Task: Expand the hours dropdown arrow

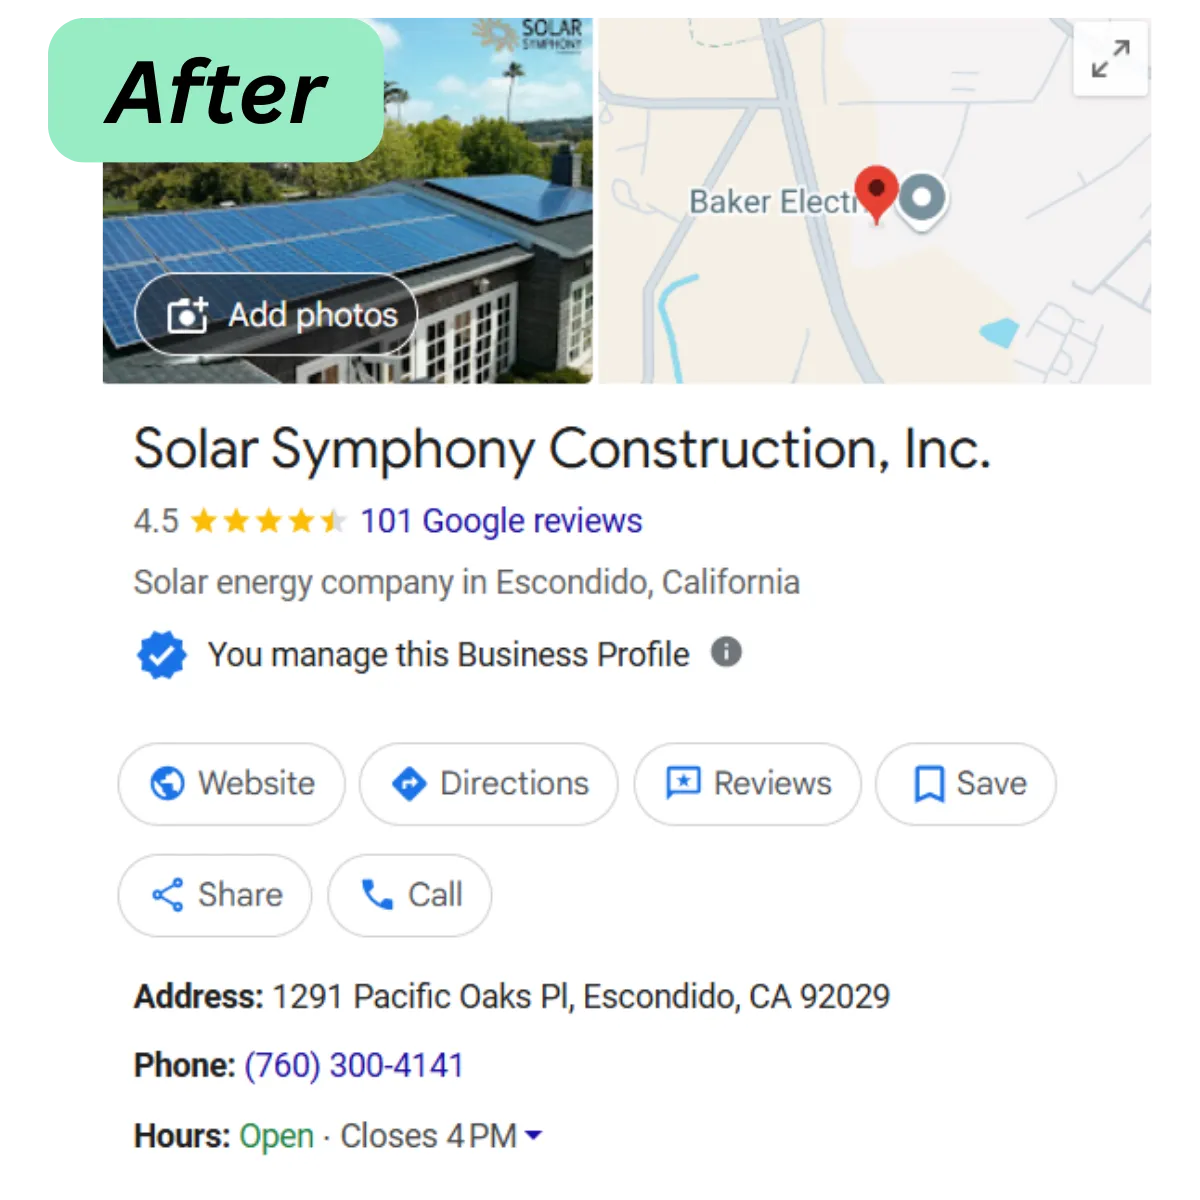Action: tap(533, 1135)
